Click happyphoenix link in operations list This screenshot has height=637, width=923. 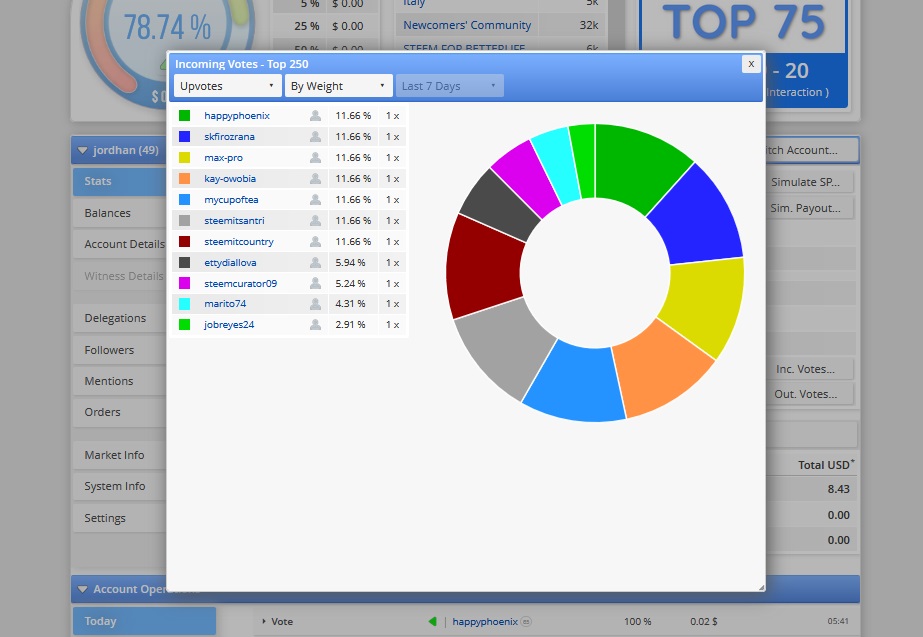pyautogui.click(x=485, y=622)
